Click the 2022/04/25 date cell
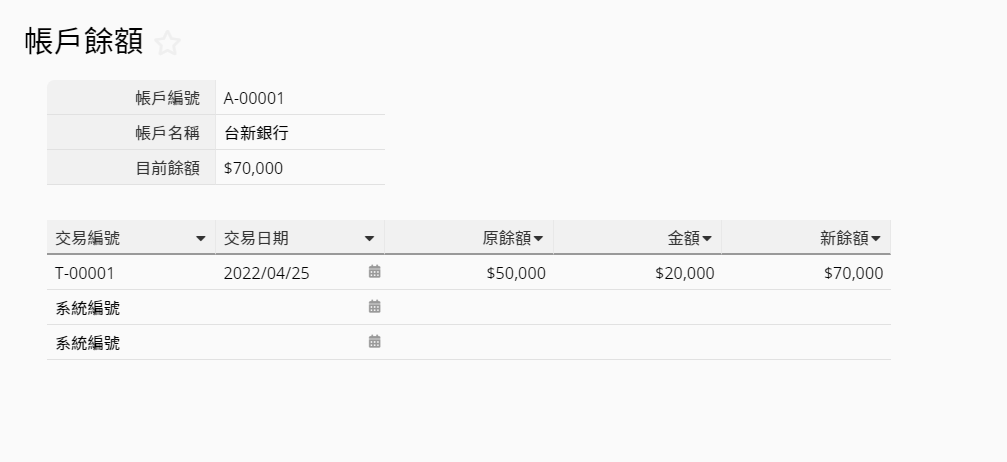The height and width of the screenshot is (462, 1007). (x=266, y=273)
